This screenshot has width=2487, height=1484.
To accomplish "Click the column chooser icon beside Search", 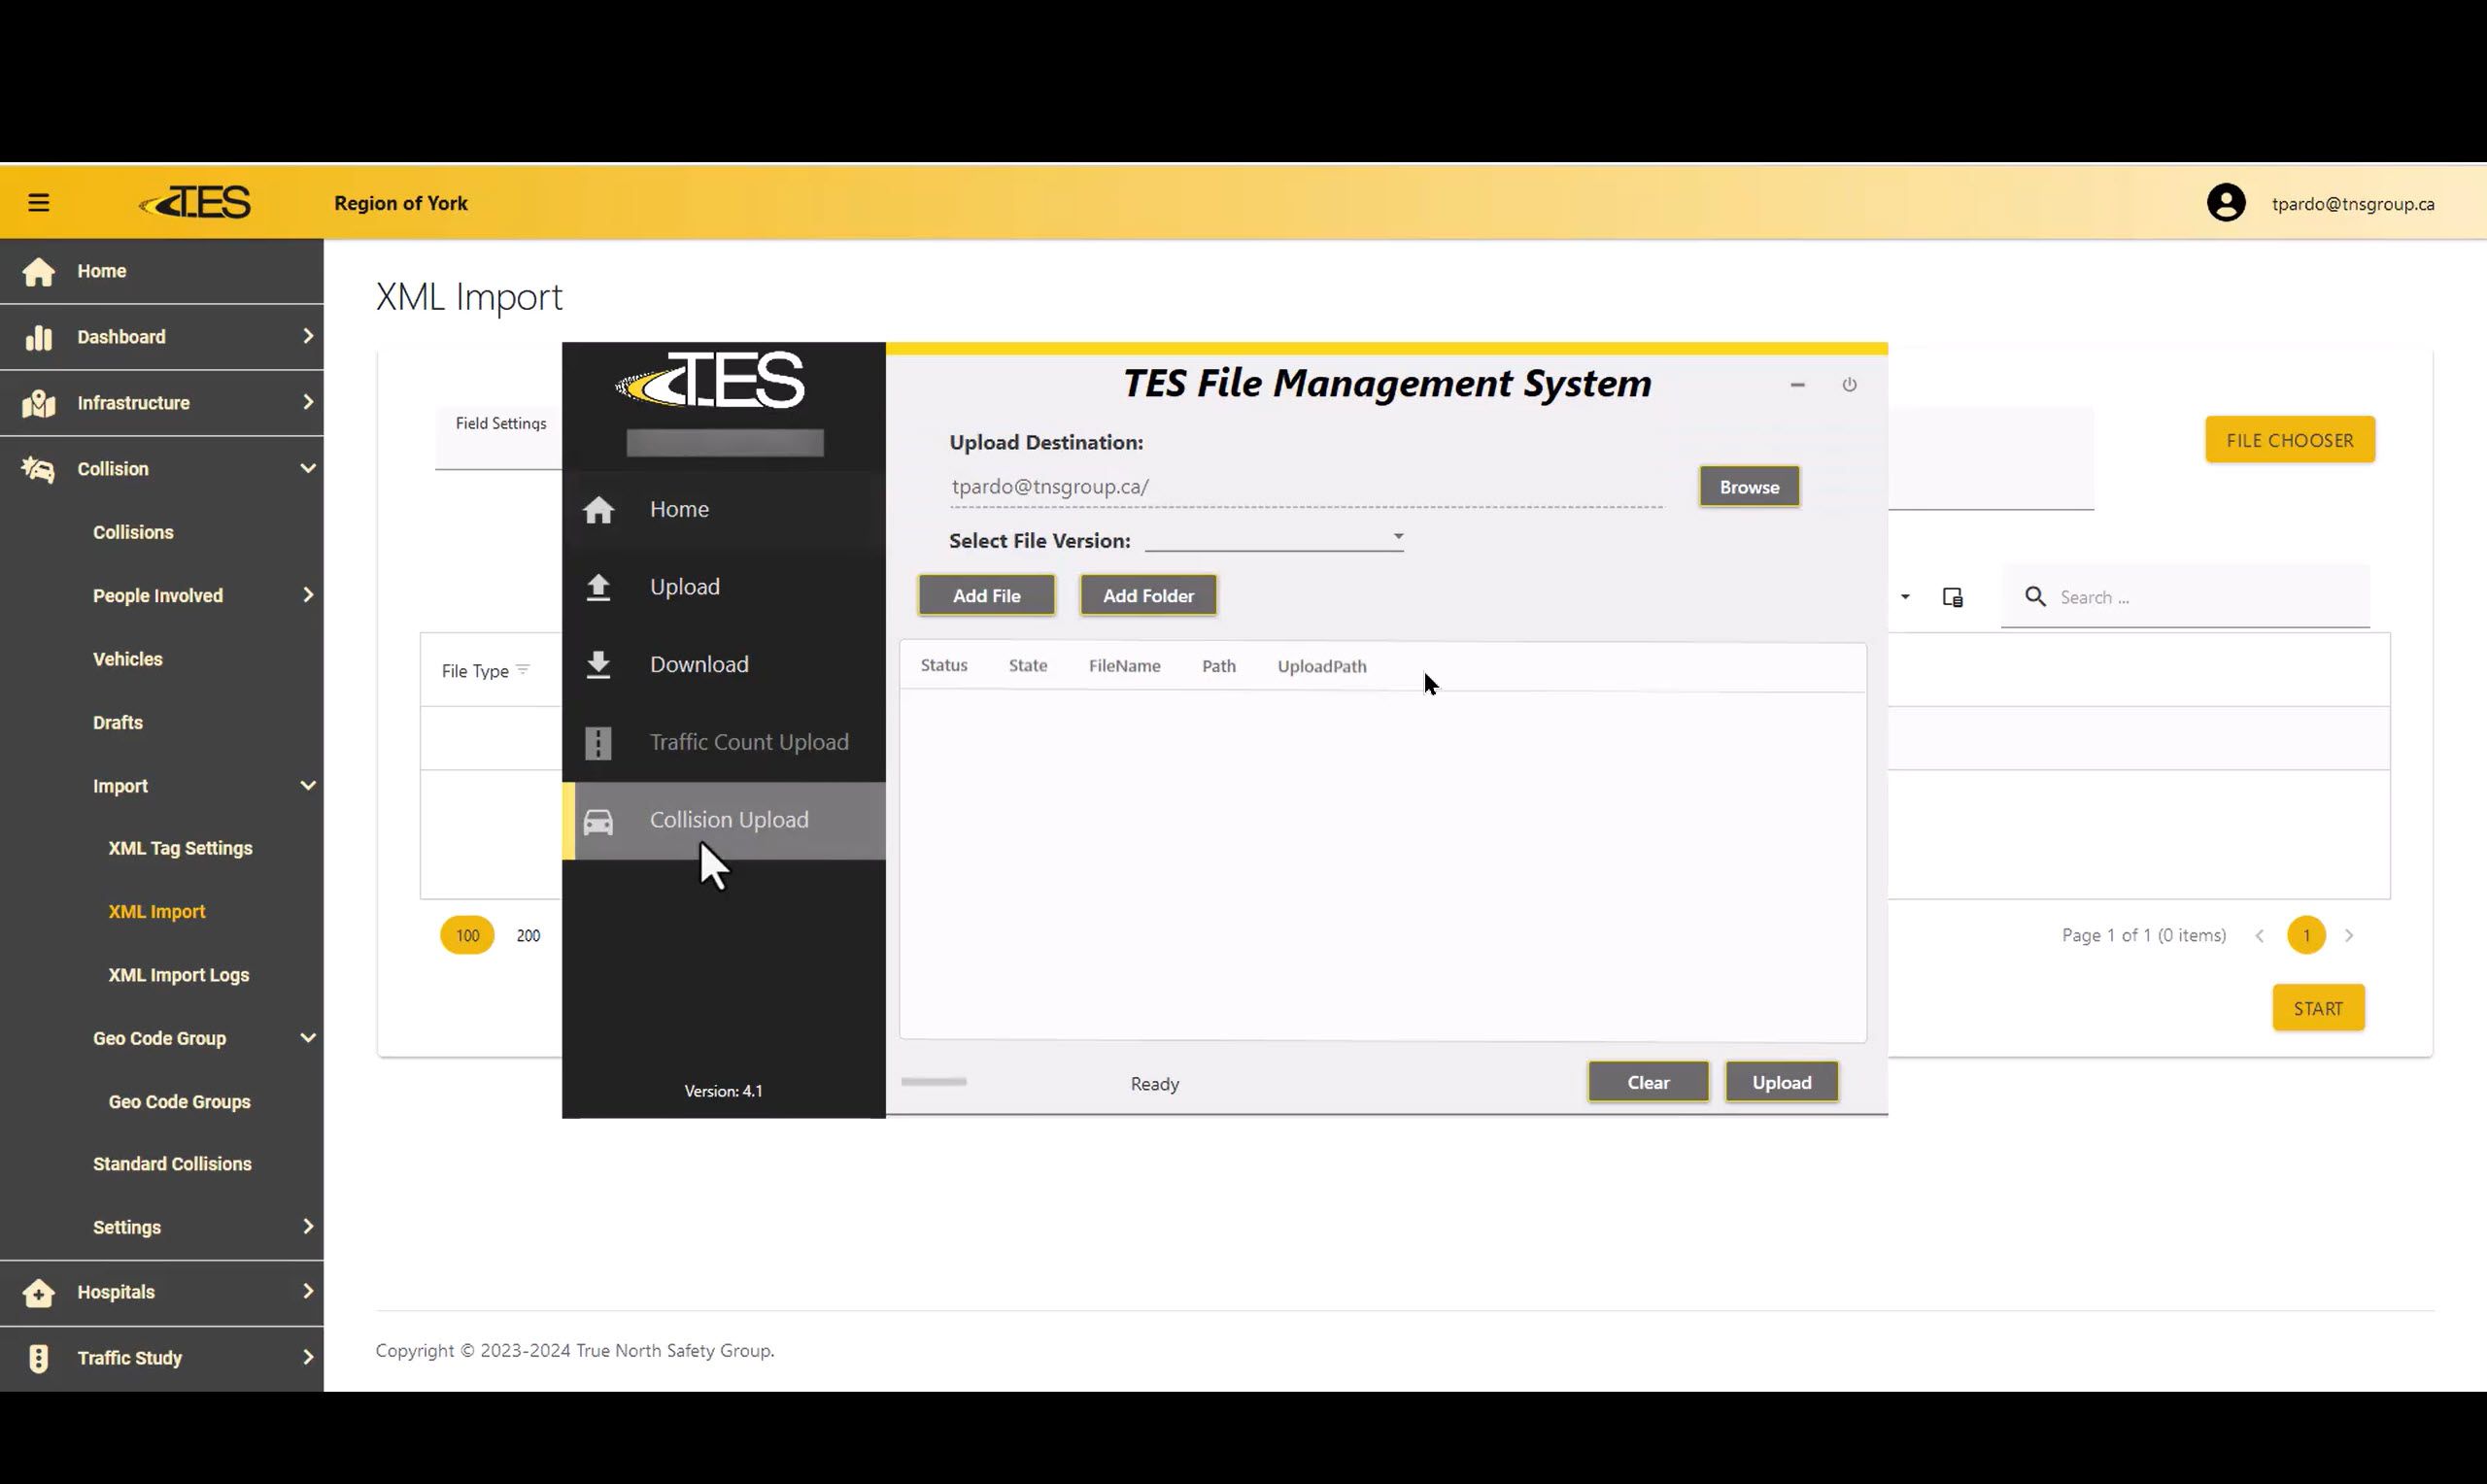I will click(1952, 597).
